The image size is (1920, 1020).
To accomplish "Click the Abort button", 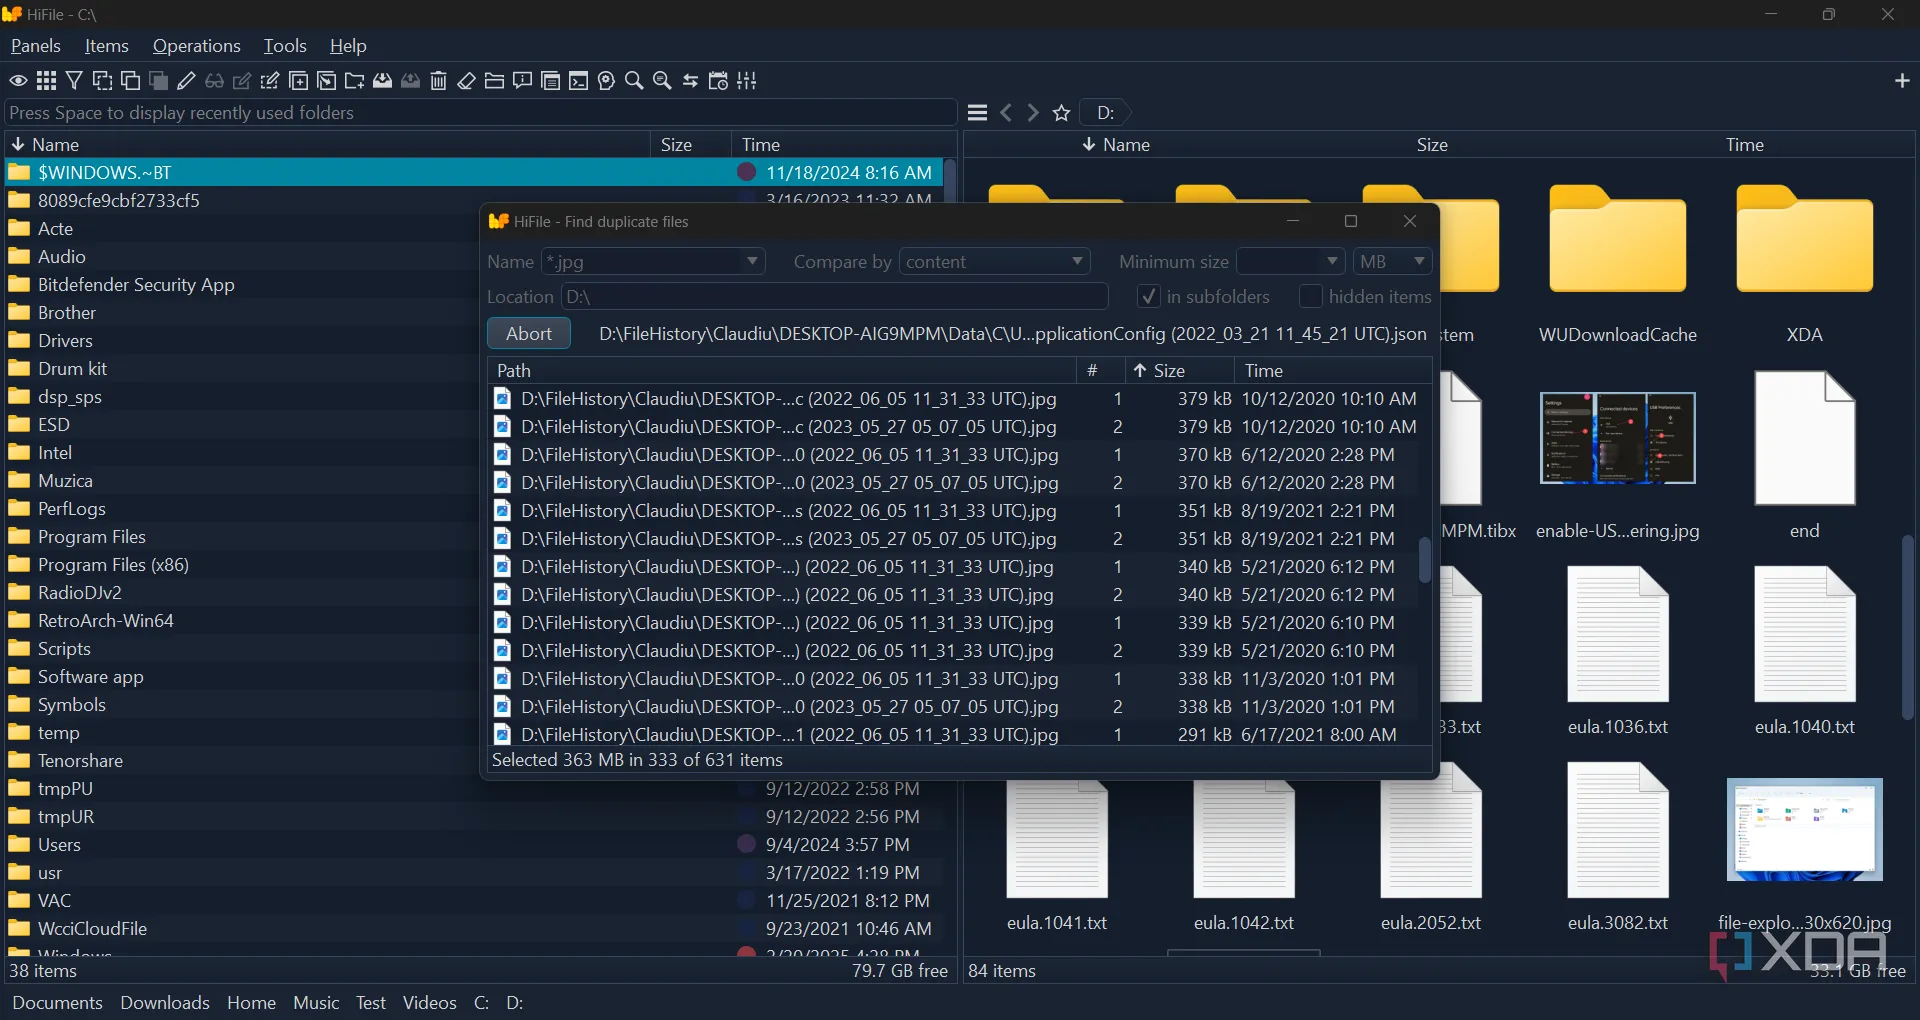I will (x=529, y=334).
